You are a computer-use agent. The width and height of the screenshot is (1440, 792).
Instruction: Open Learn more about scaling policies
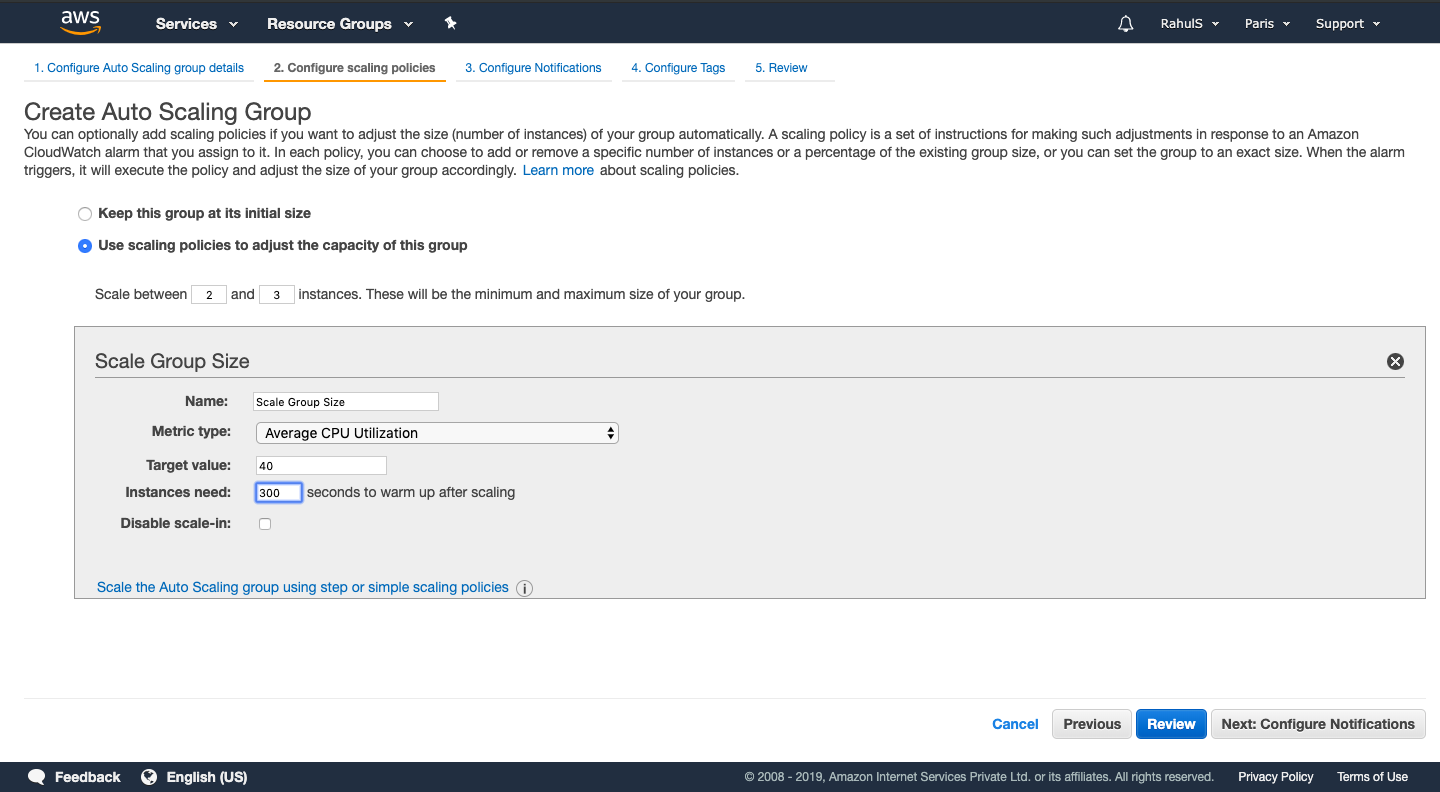point(558,170)
